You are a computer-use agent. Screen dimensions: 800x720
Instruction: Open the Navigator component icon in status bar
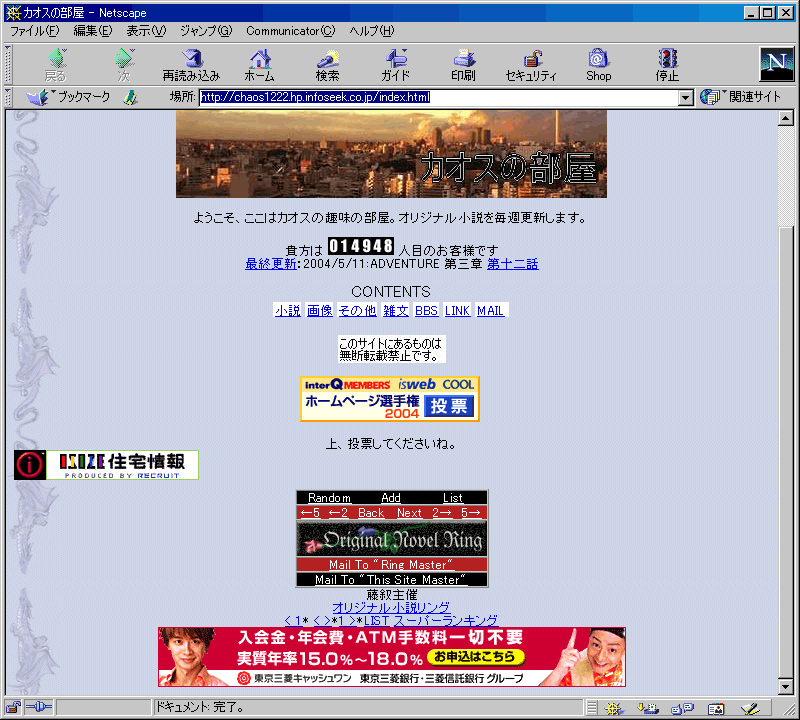tap(614, 708)
